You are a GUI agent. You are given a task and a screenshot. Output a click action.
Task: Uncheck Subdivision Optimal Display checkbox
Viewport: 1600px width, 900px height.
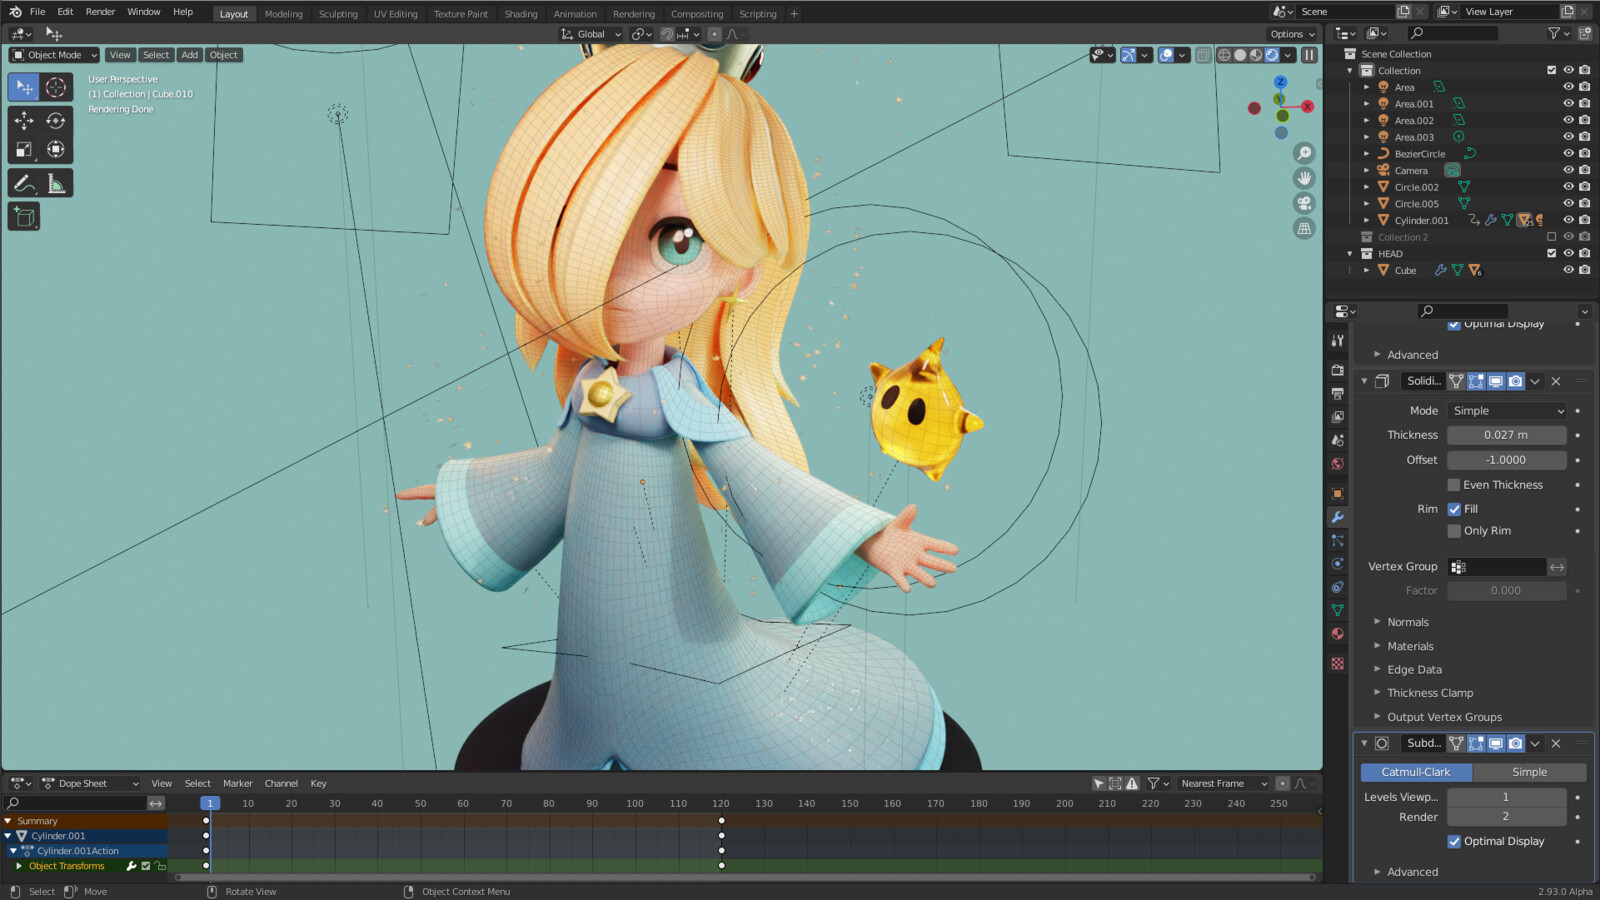tap(1454, 841)
